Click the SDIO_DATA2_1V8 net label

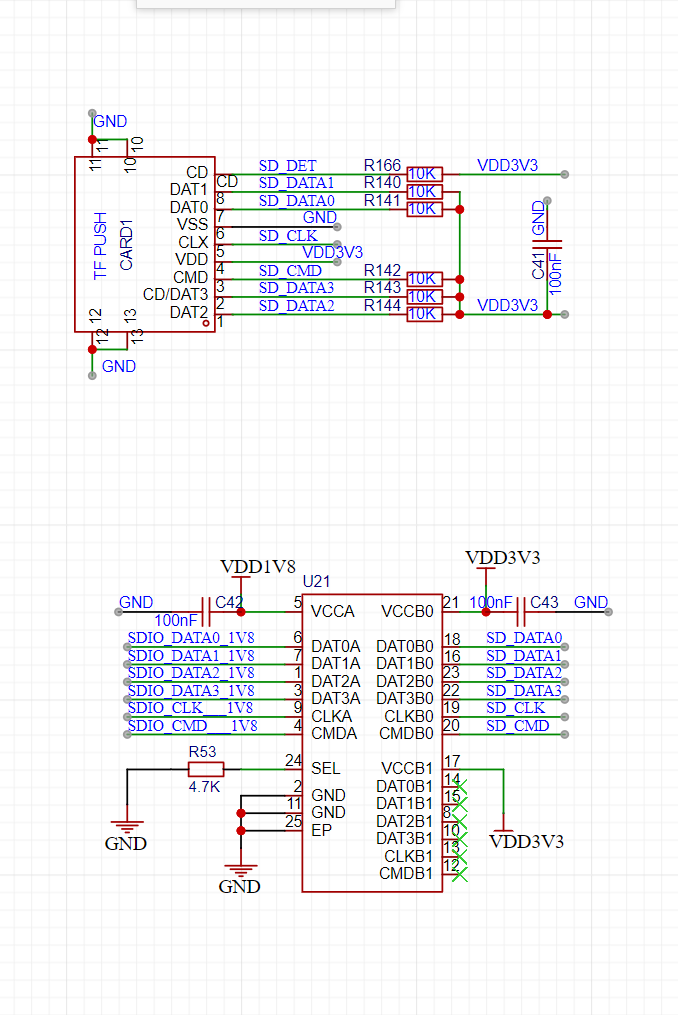click(x=191, y=673)
